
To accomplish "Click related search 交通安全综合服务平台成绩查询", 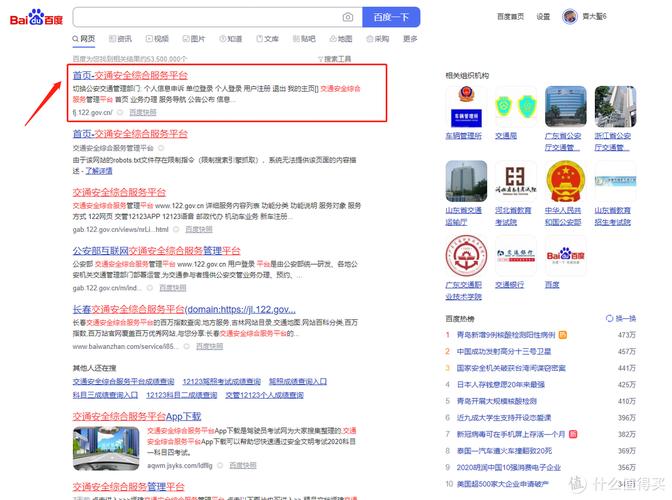I will (x=123, y=381).
